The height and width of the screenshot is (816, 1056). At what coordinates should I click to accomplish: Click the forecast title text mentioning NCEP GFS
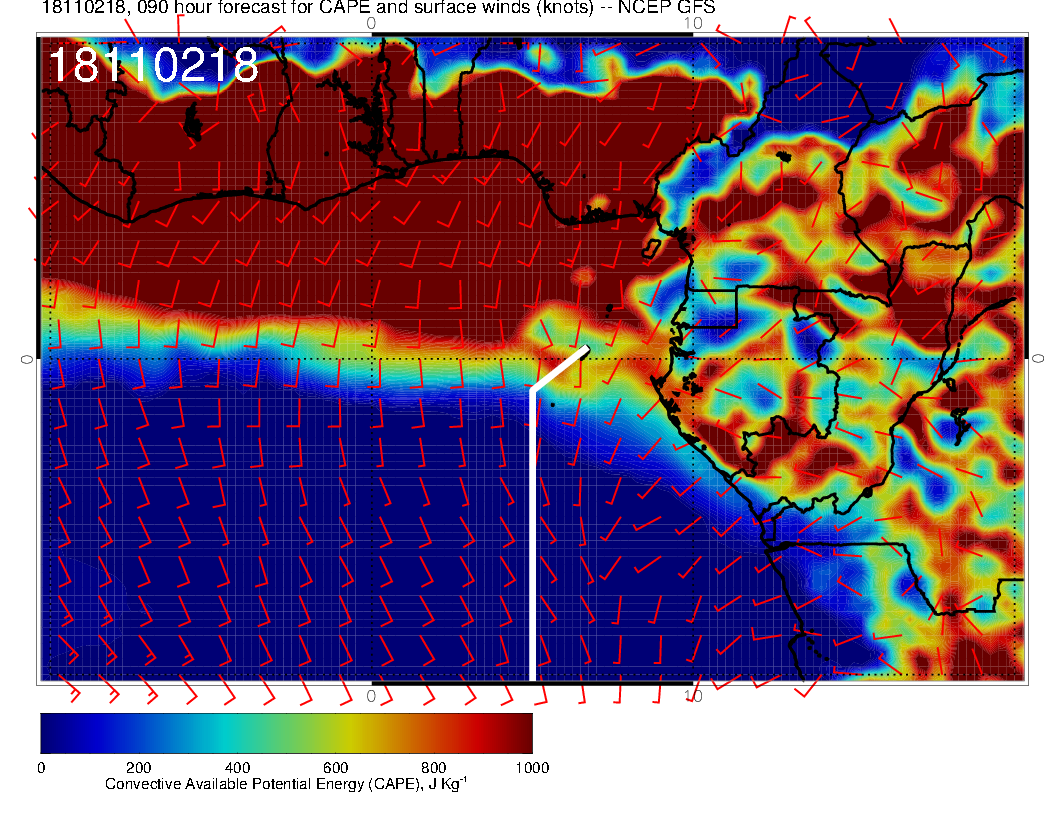(378, 7)
